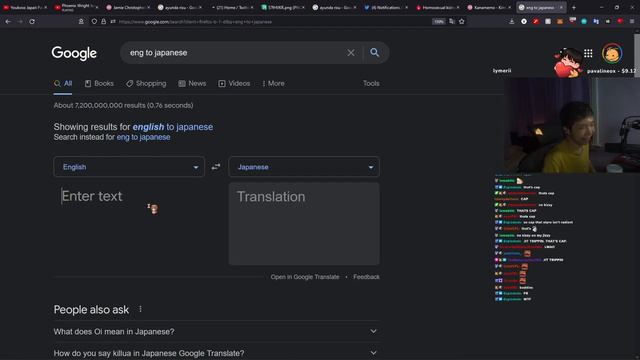Open source language English dropdown
640x360 pixels.
129,167
